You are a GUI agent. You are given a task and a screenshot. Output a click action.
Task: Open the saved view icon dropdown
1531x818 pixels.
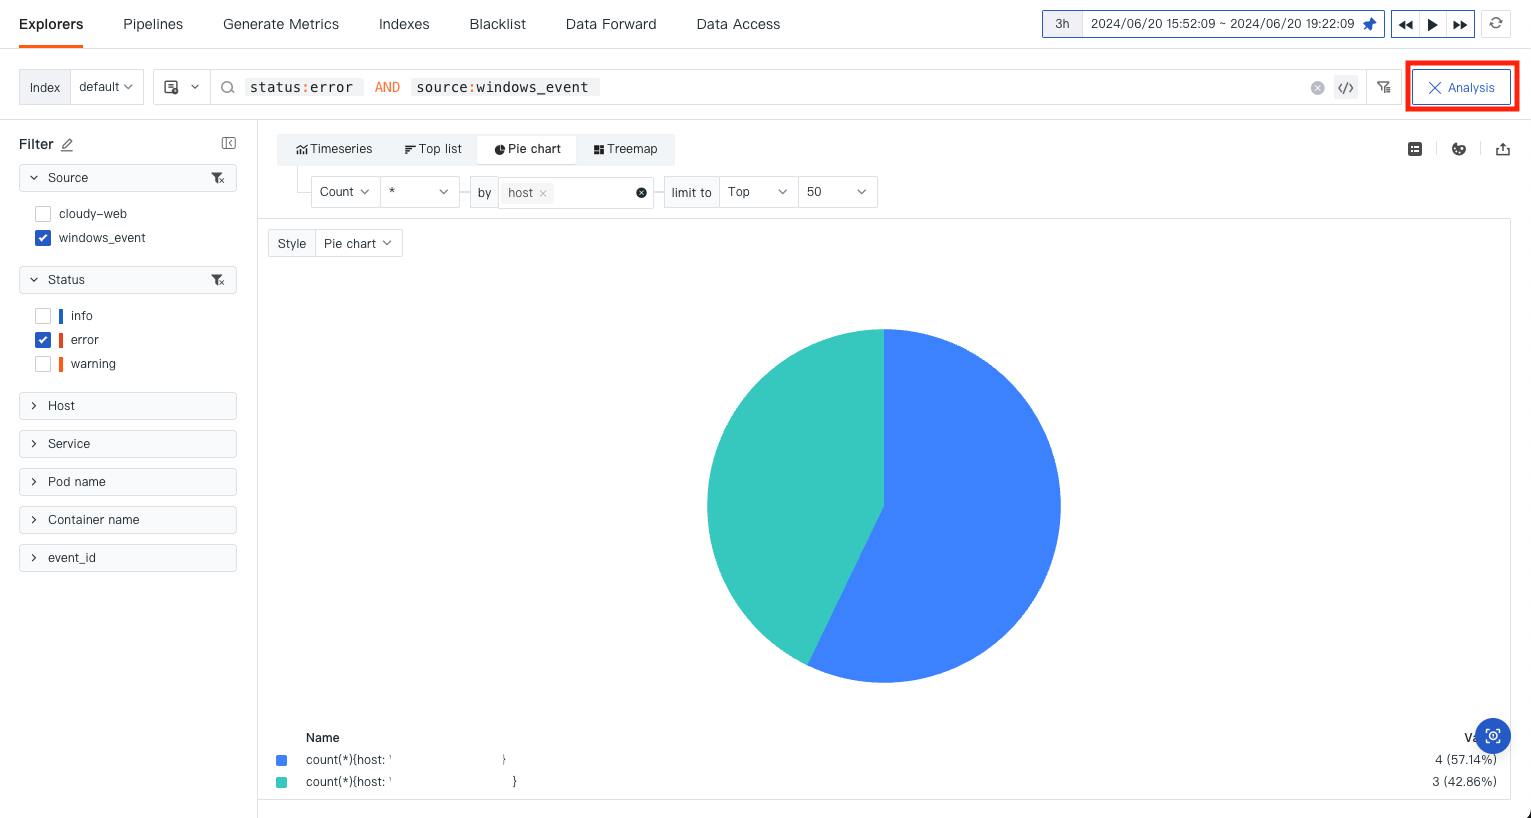tap(181, 87)
